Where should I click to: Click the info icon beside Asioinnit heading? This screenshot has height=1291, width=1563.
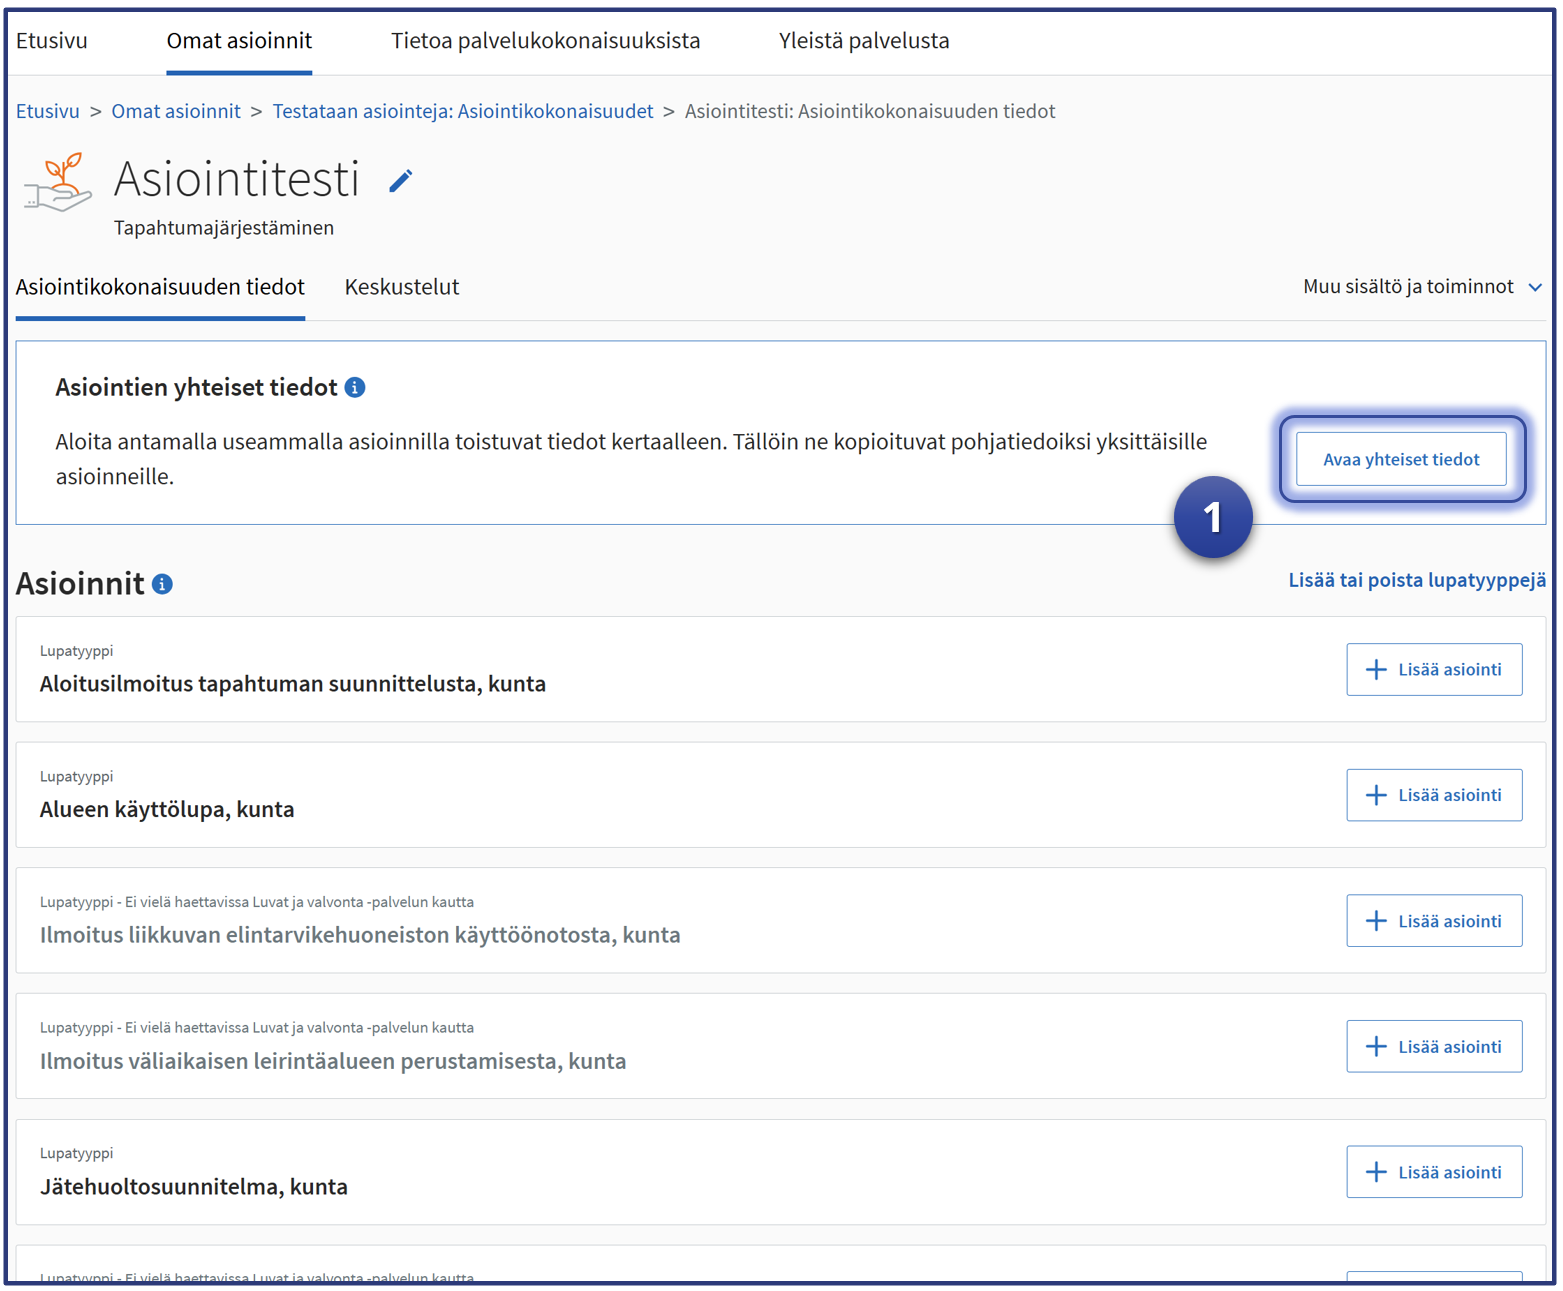coord(162,584)
